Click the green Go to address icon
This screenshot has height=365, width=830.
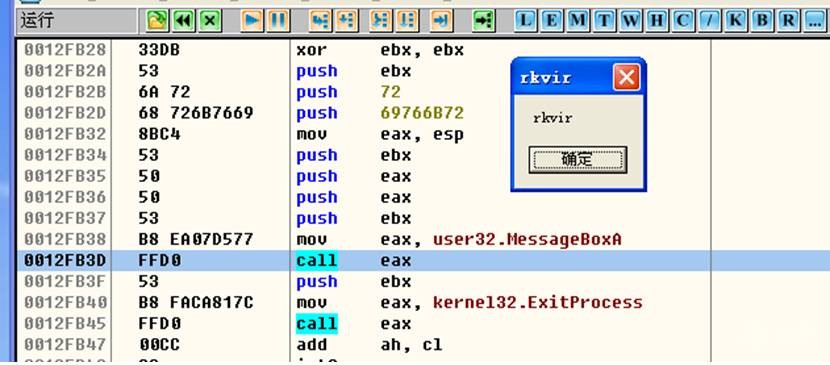tap(483, 21)
